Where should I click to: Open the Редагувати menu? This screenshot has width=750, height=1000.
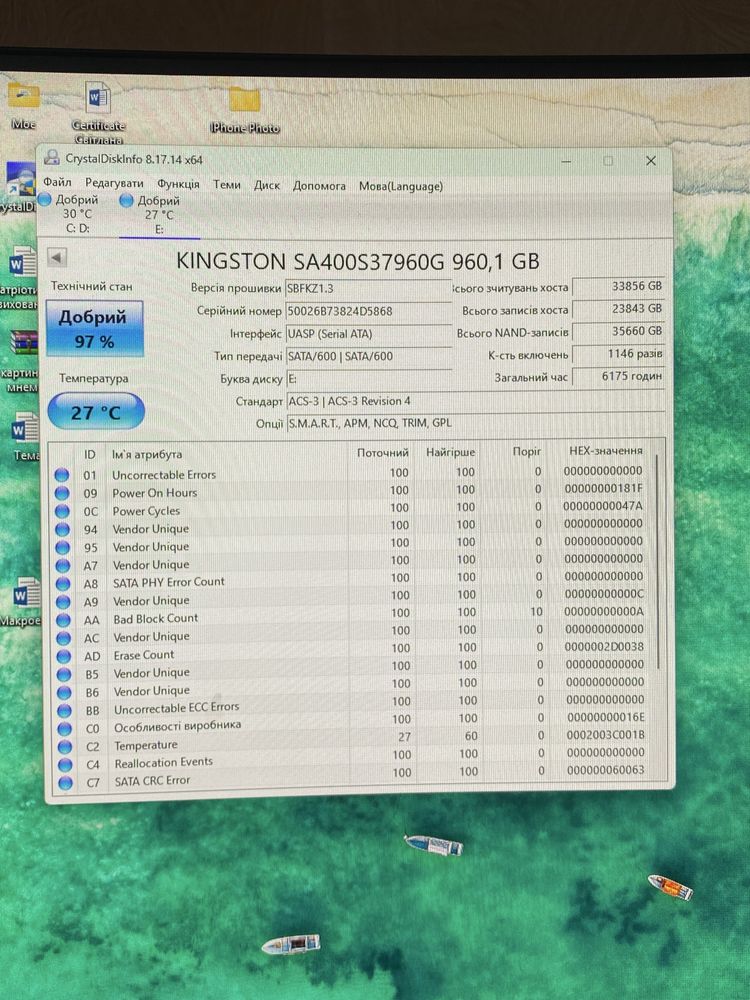[114, 184]
